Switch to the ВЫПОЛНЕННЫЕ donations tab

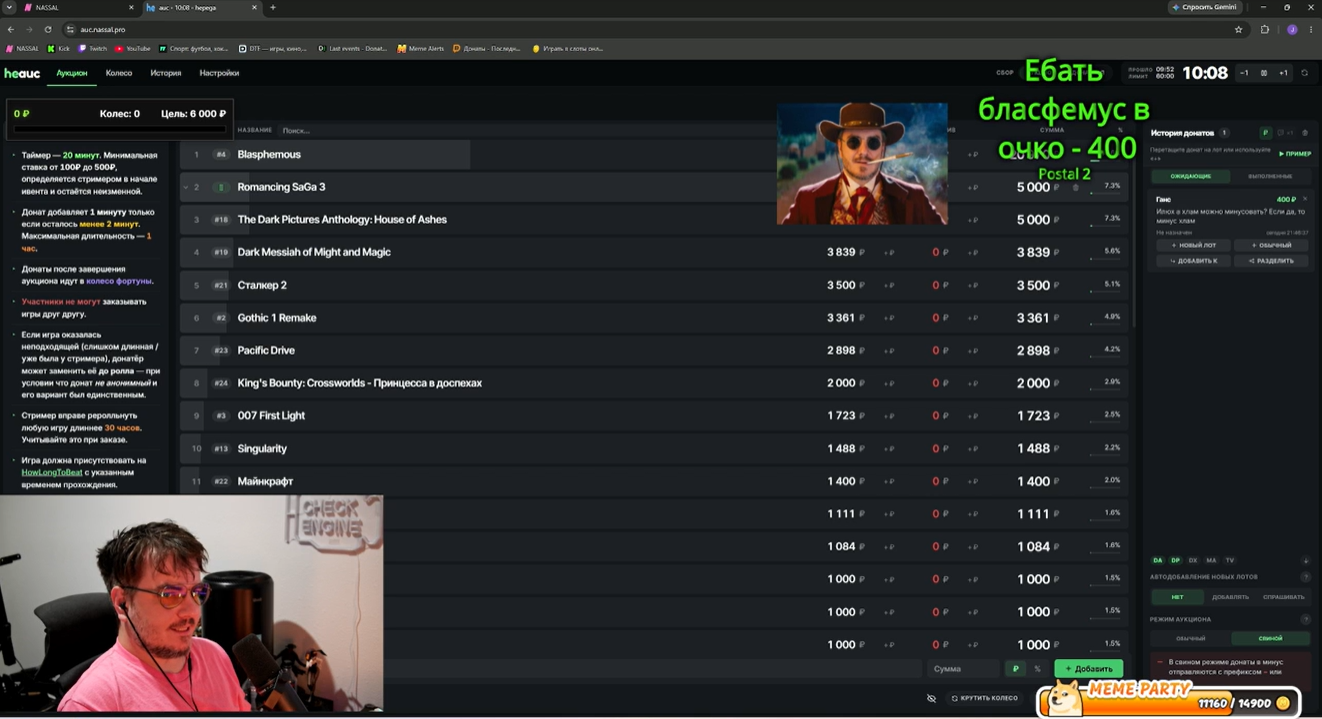1270,176
